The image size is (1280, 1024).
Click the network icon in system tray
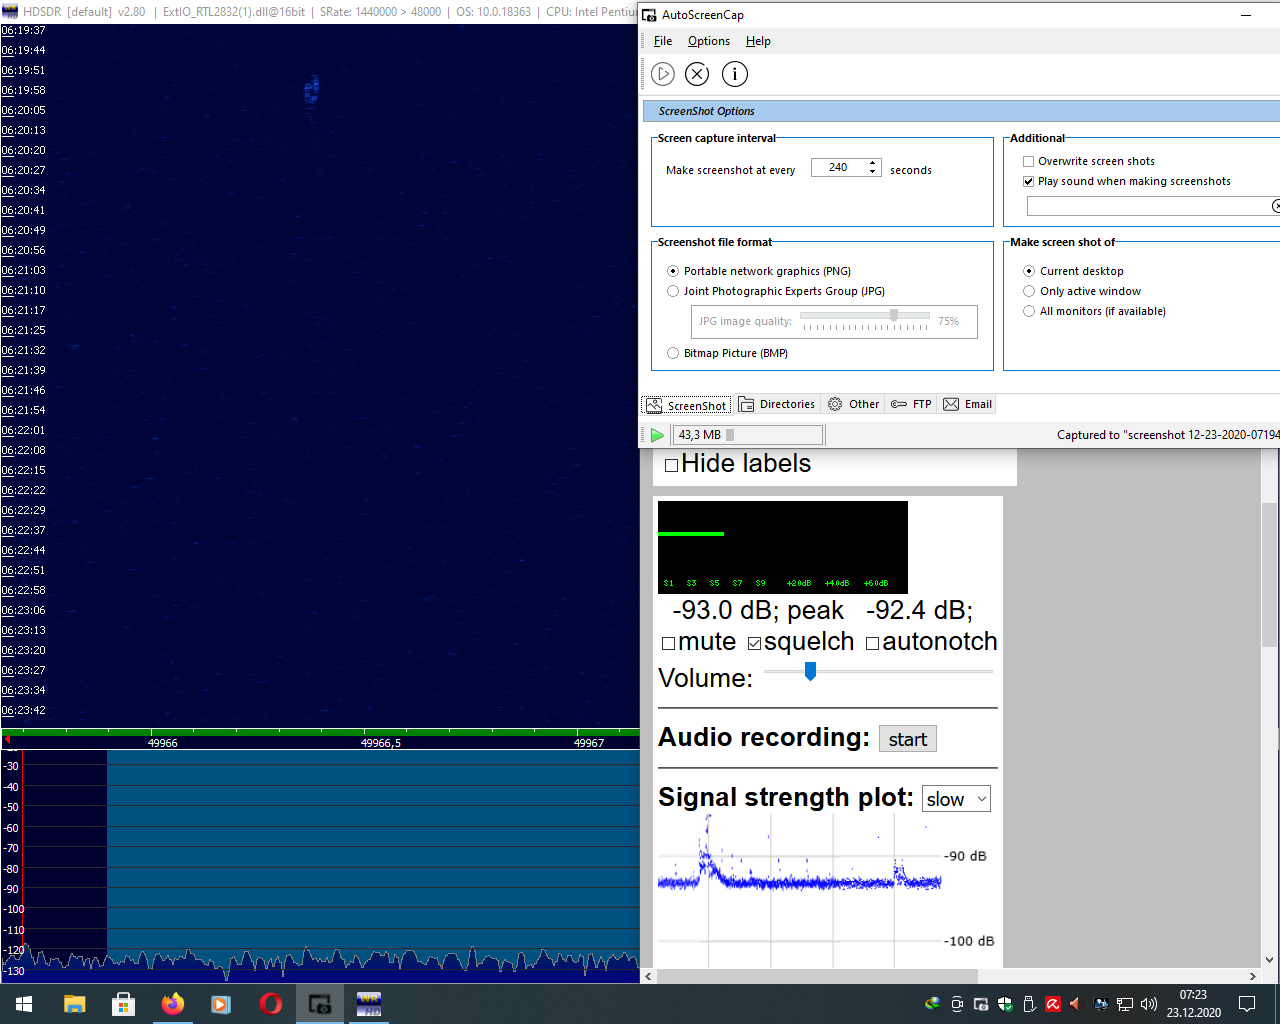pyautogui.click(x=1125, y=1004)
